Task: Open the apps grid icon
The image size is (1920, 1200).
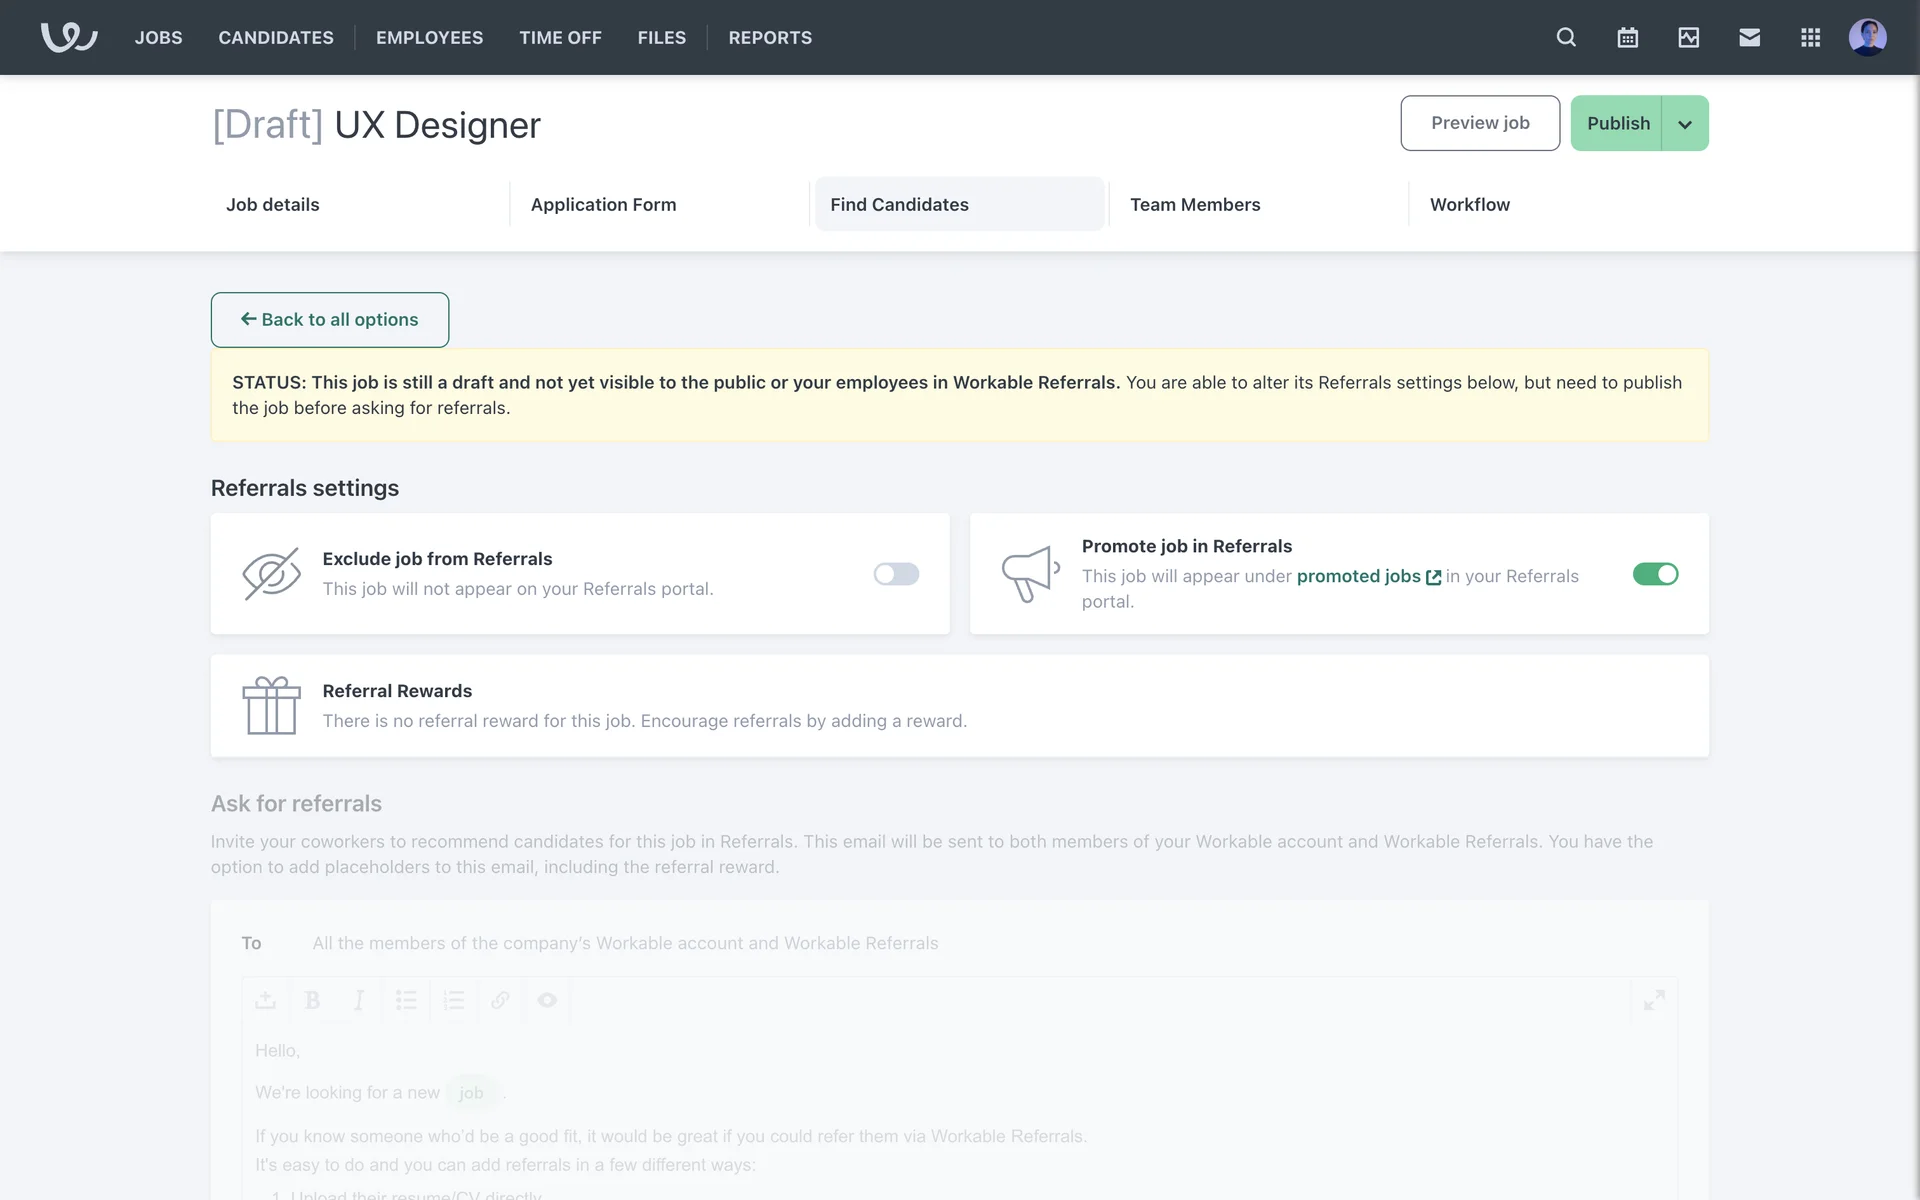Action: point(1810,38)
